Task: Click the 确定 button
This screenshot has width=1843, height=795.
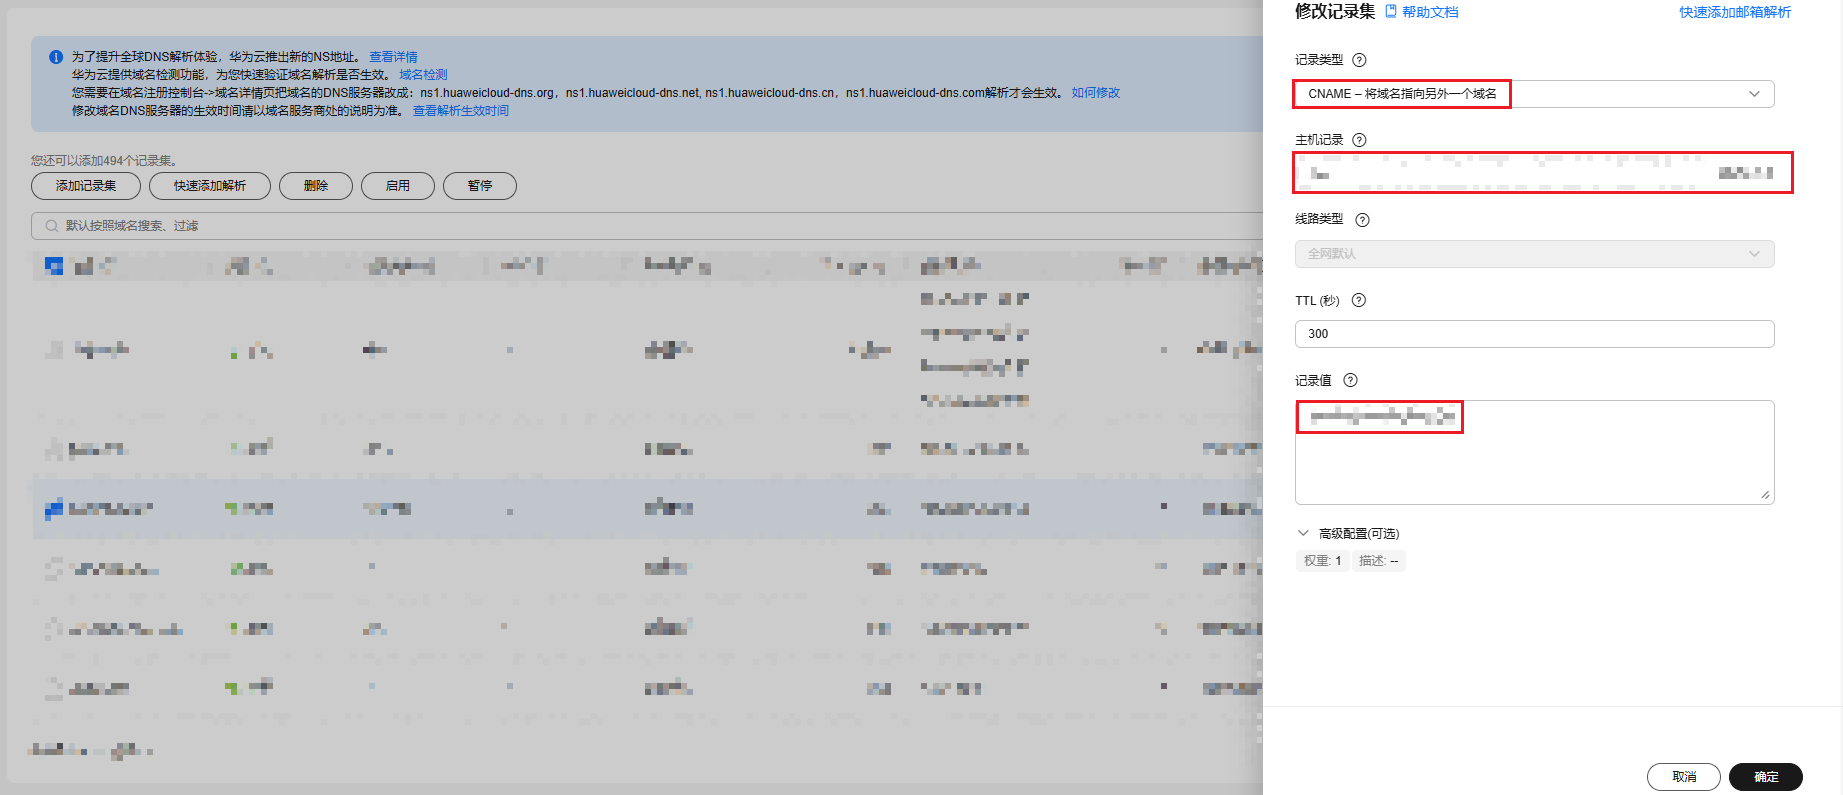Action: 1766,777
